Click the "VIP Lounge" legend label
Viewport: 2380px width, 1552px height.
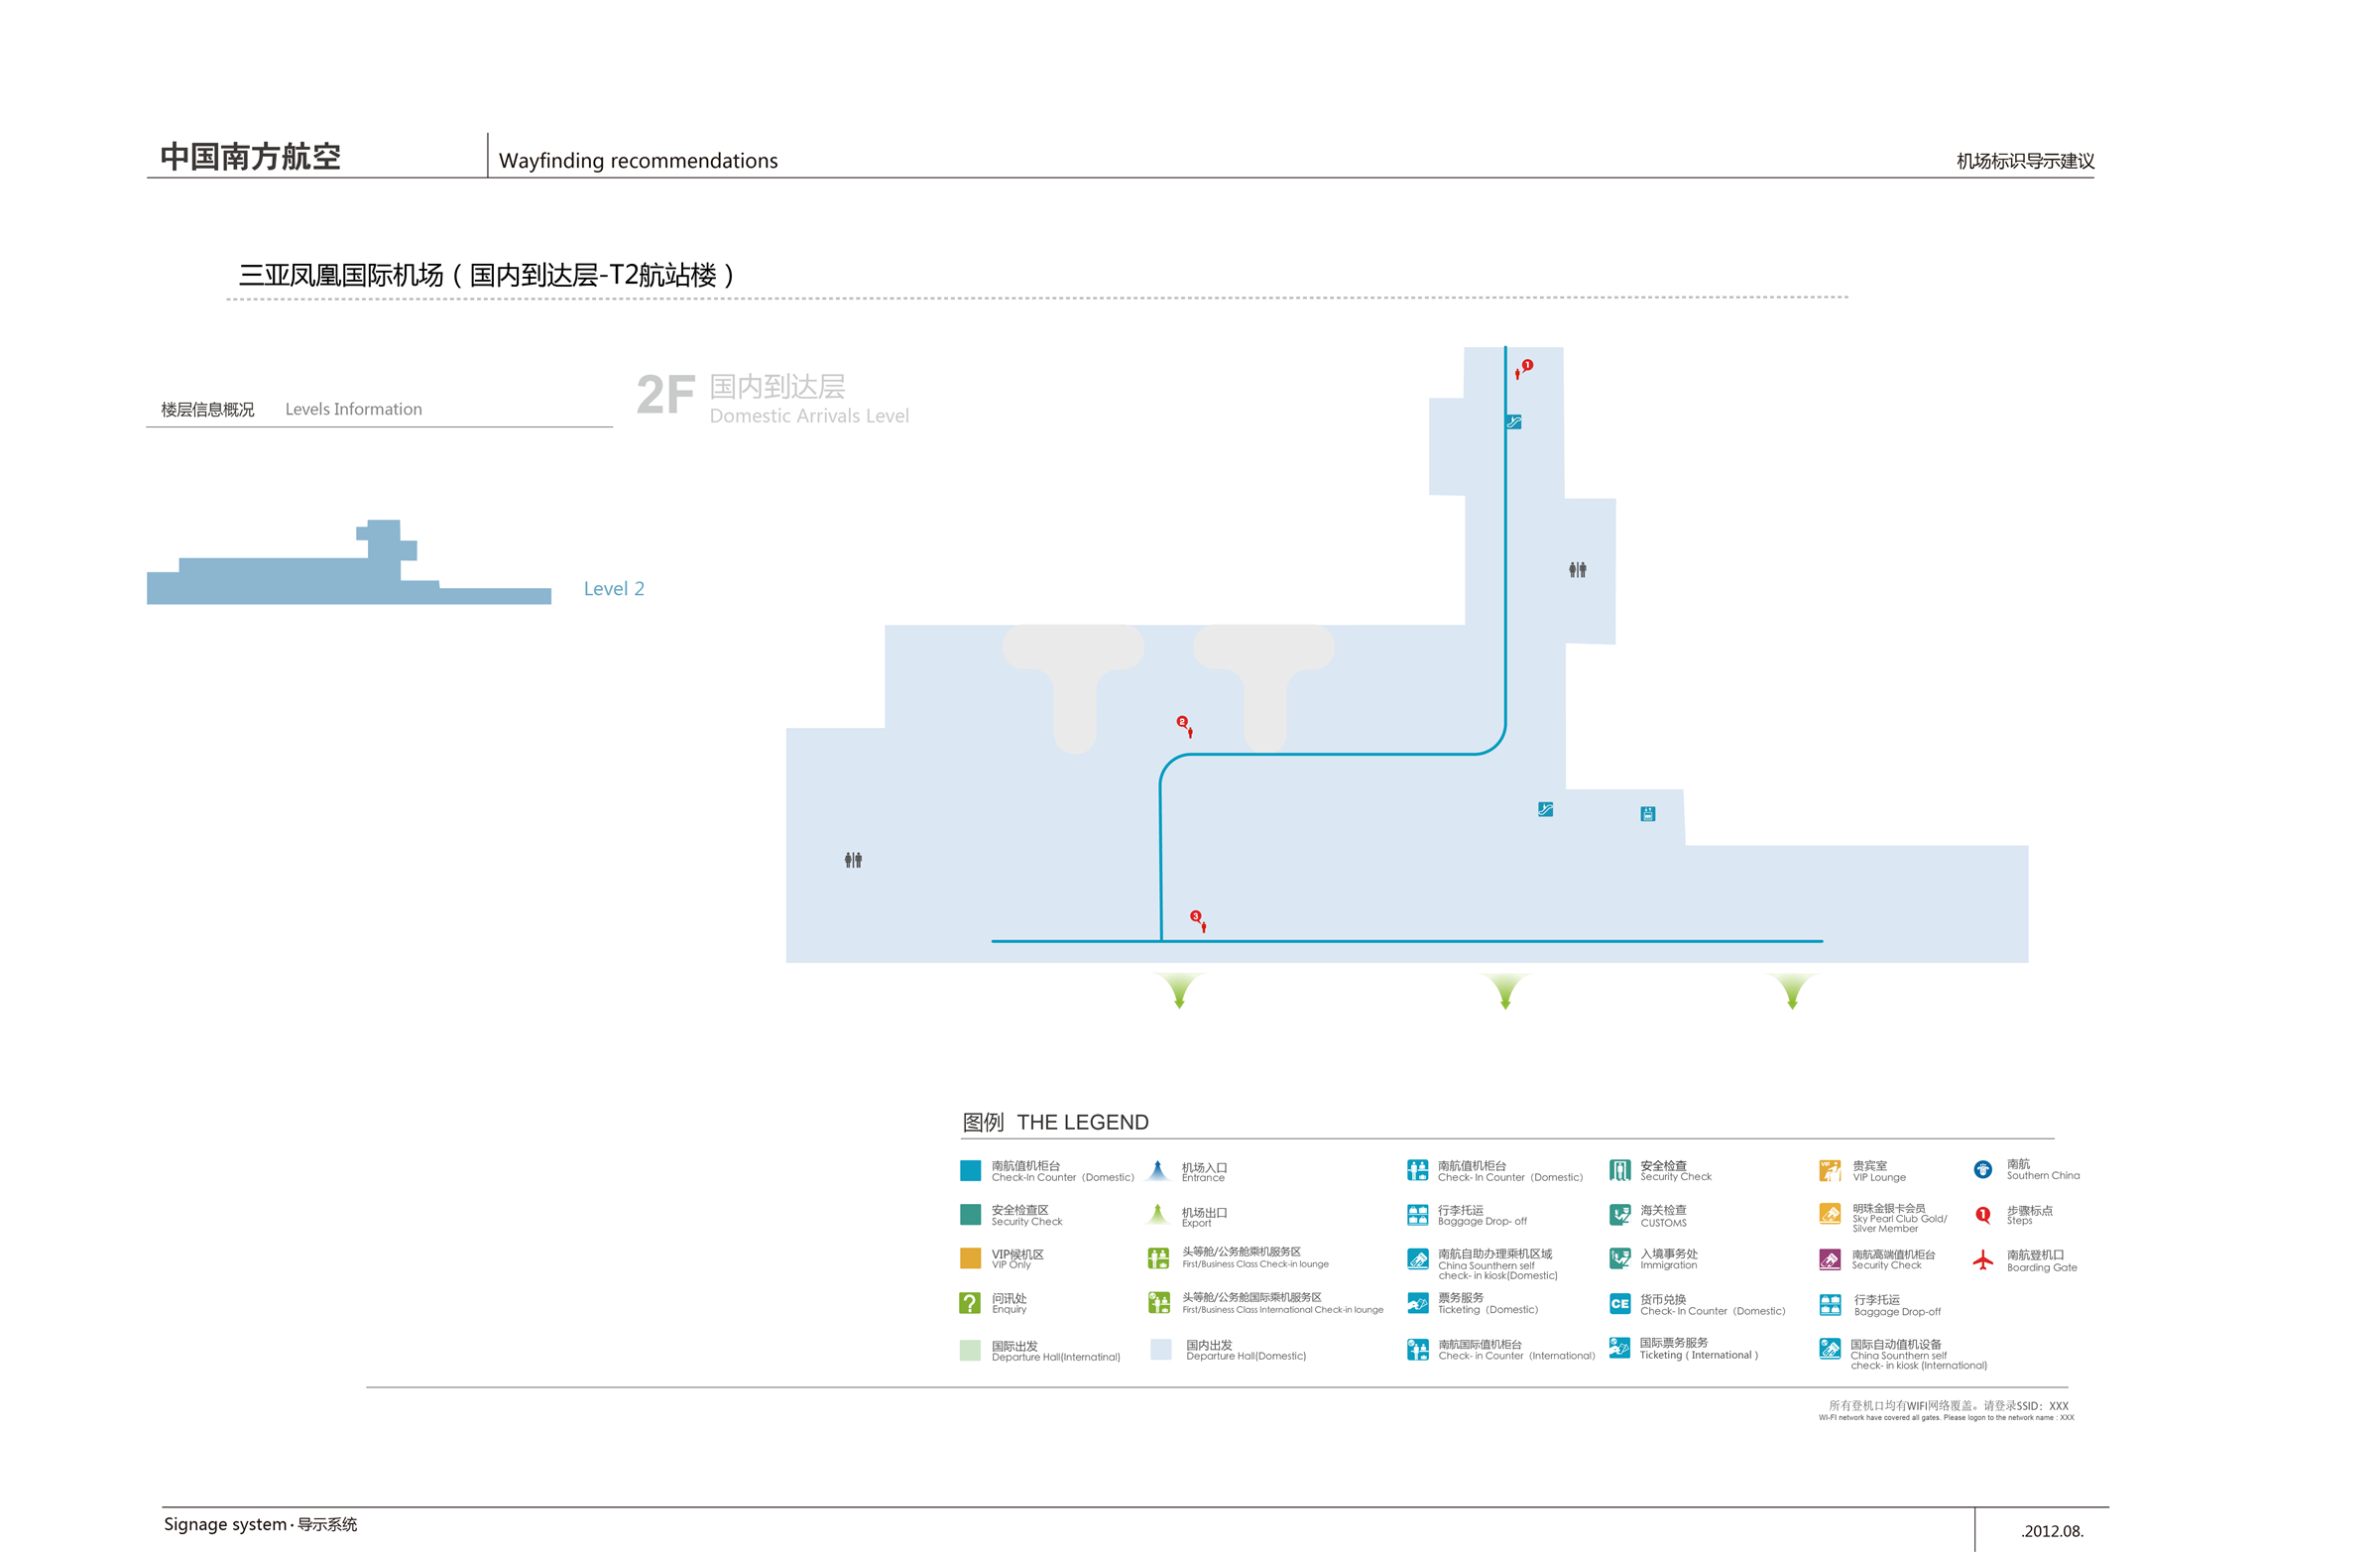click(1879, 1177)
